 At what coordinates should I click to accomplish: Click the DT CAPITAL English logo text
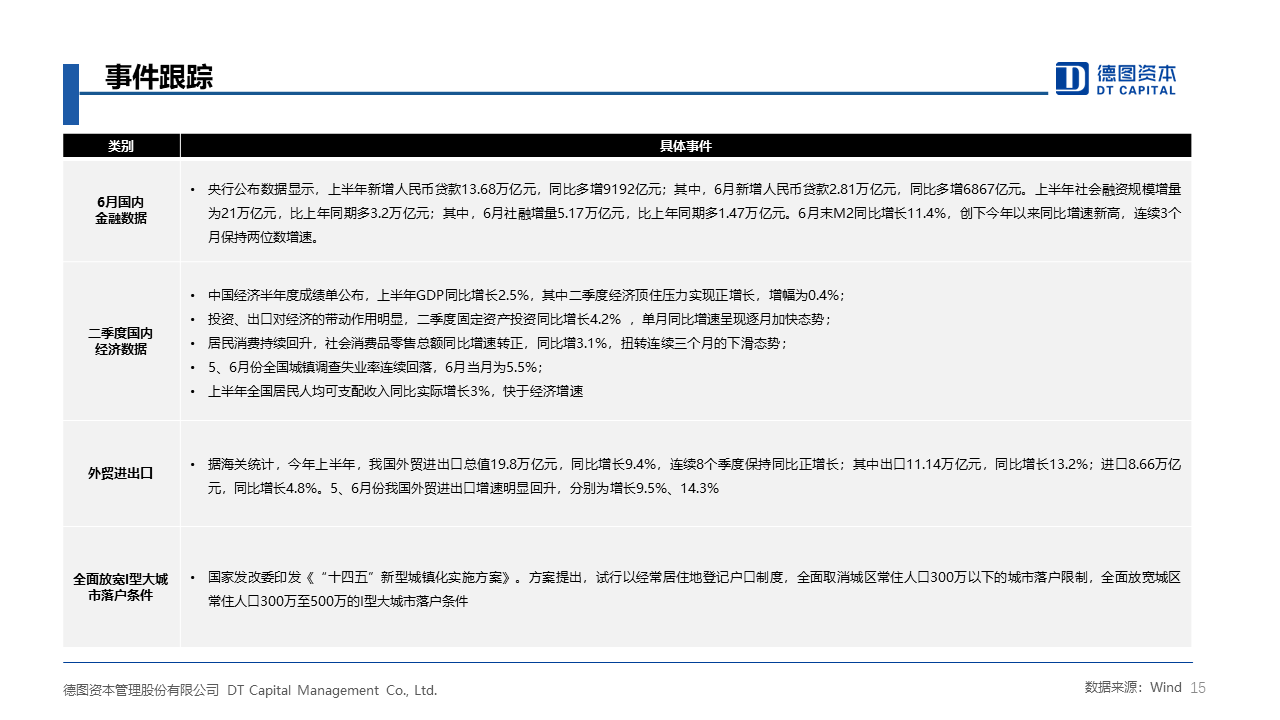pyautogui.click(x=1136, y=90)
